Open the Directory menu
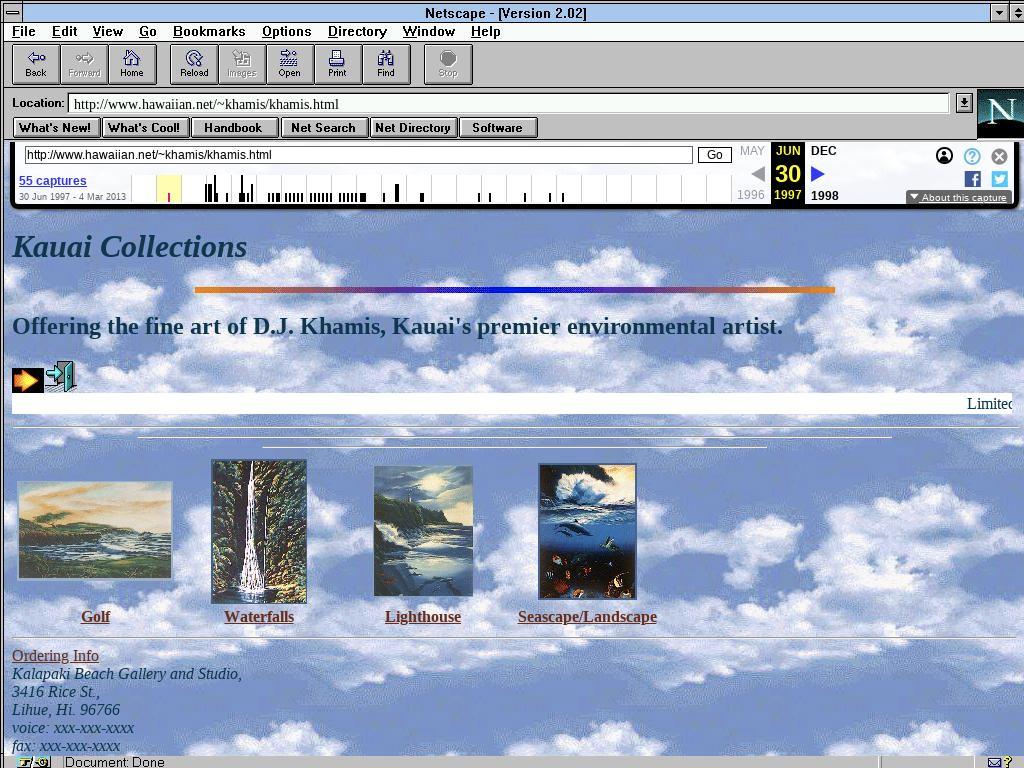 point(357,31)
